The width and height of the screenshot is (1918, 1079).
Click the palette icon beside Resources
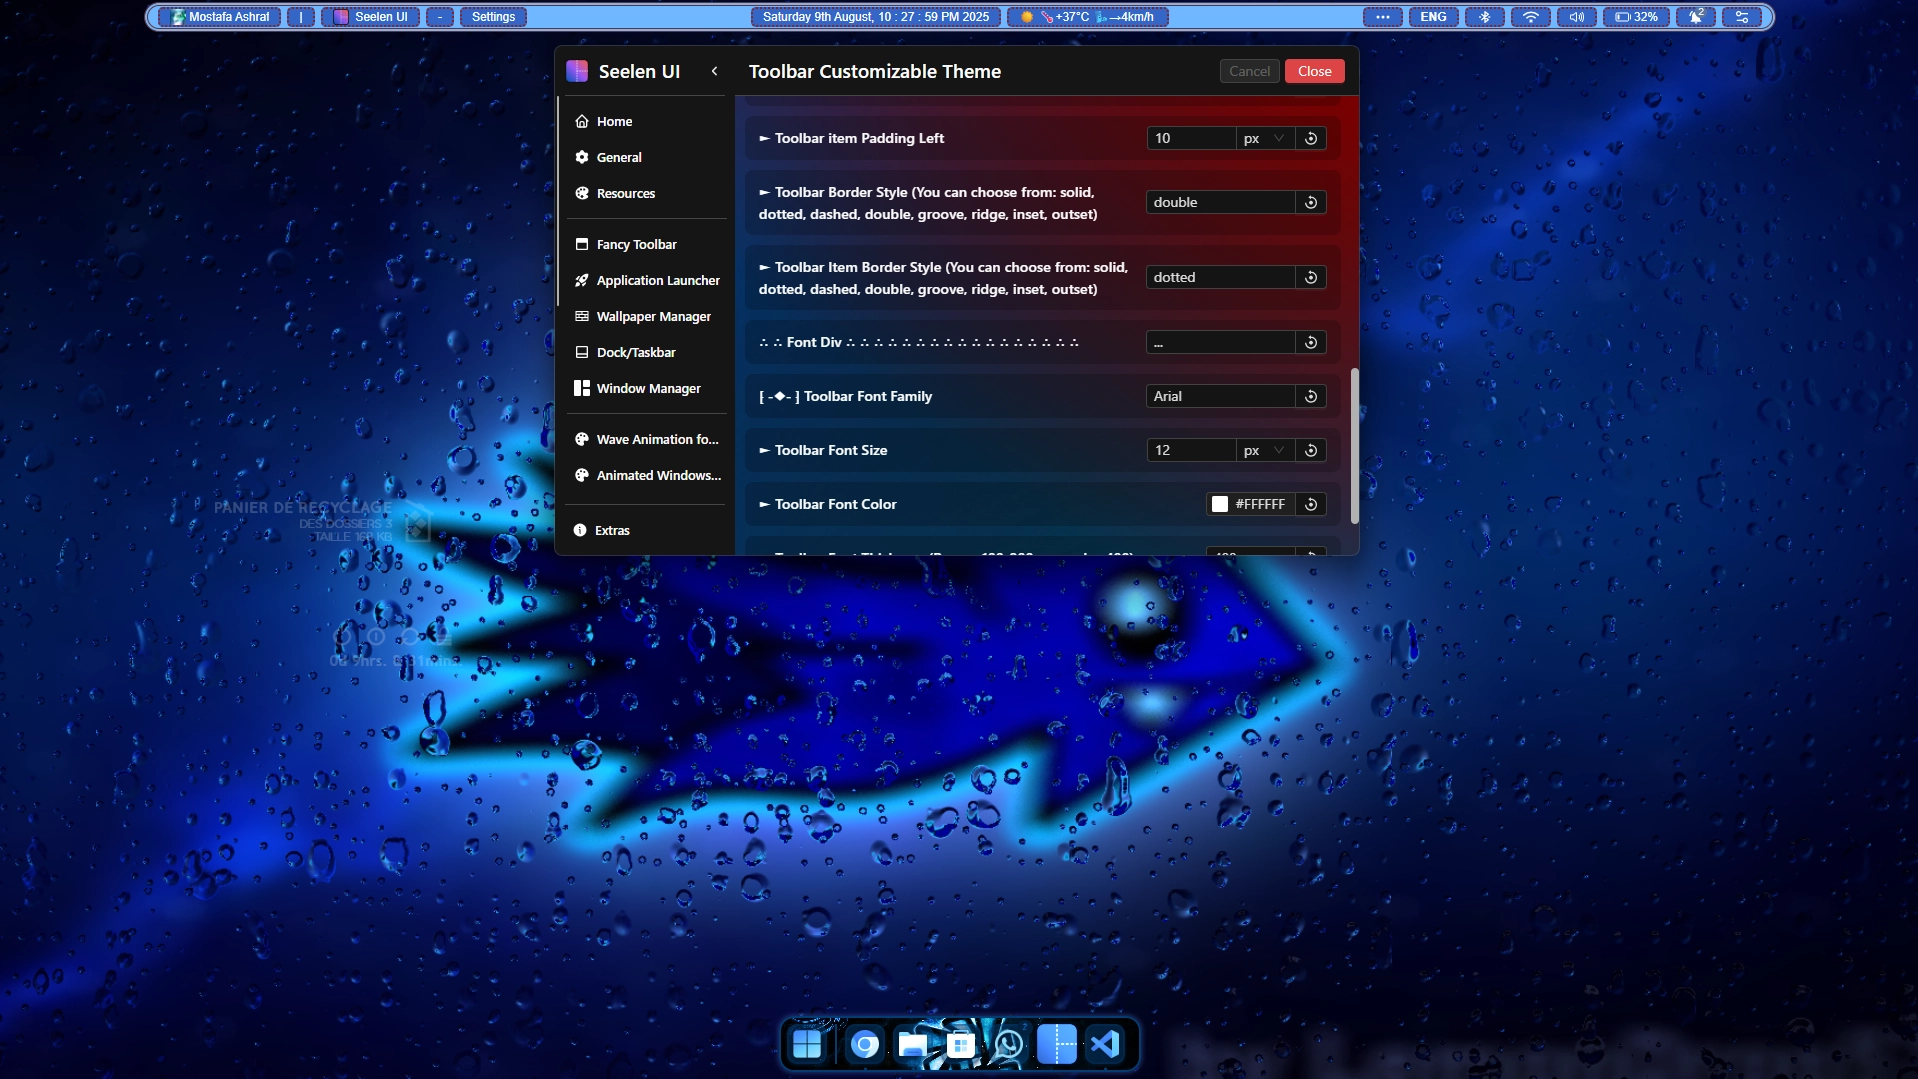coord(582,193)
